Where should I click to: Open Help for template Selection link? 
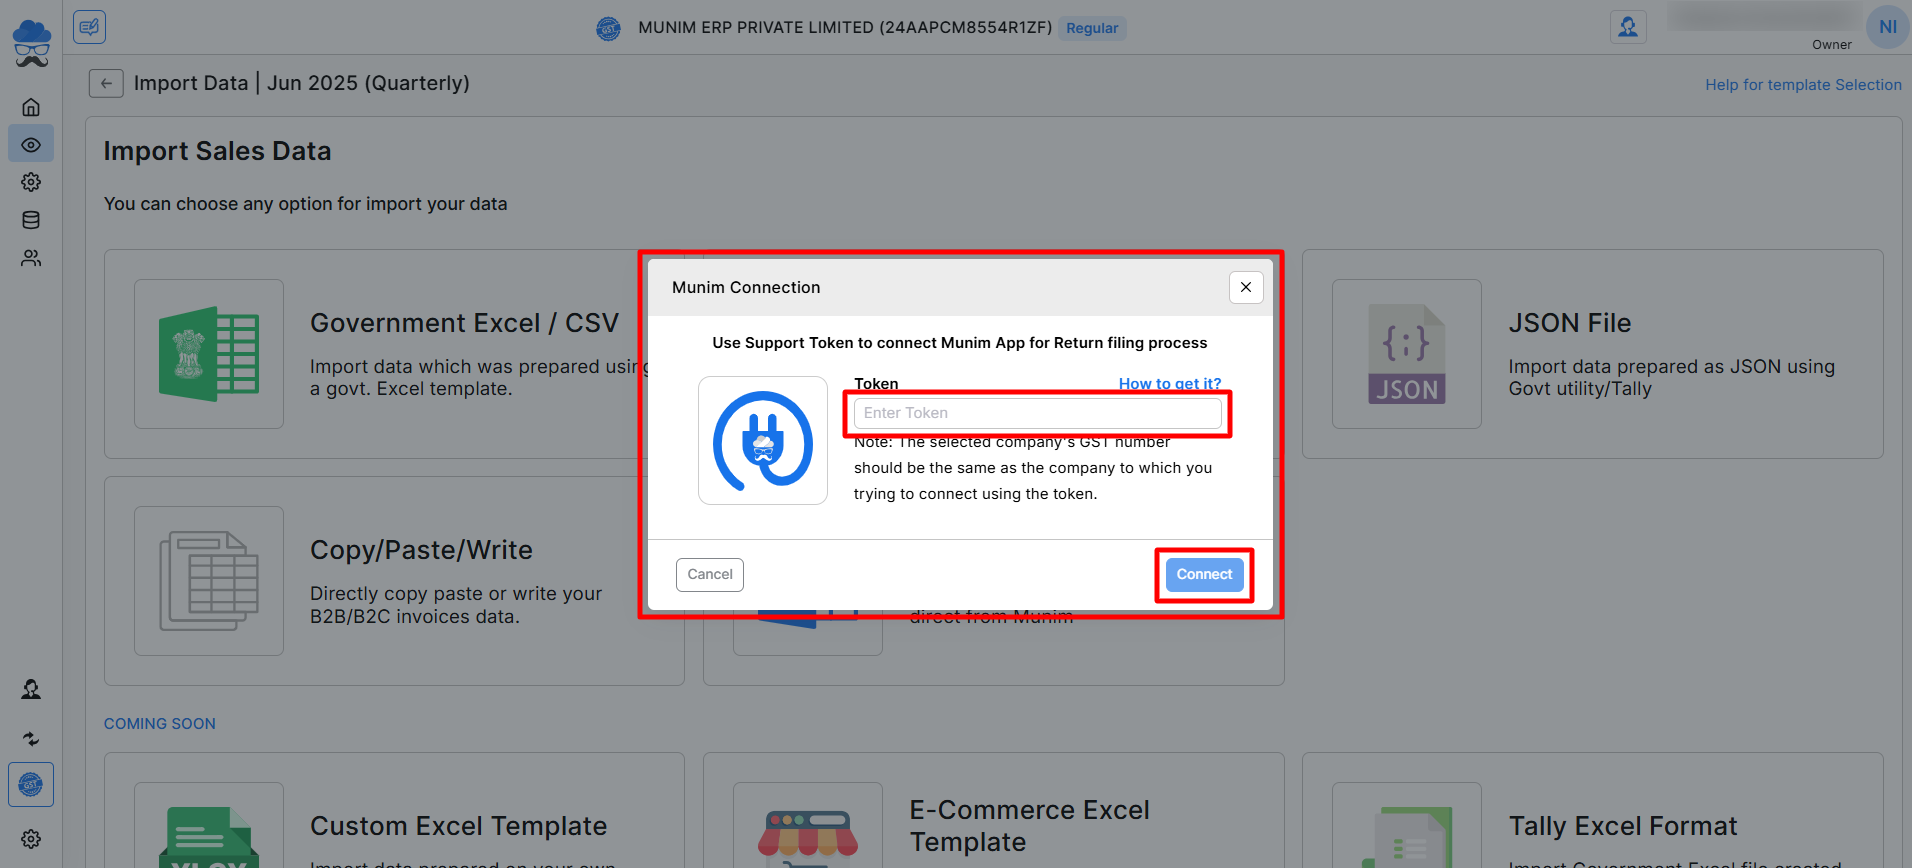point(1803,85)
